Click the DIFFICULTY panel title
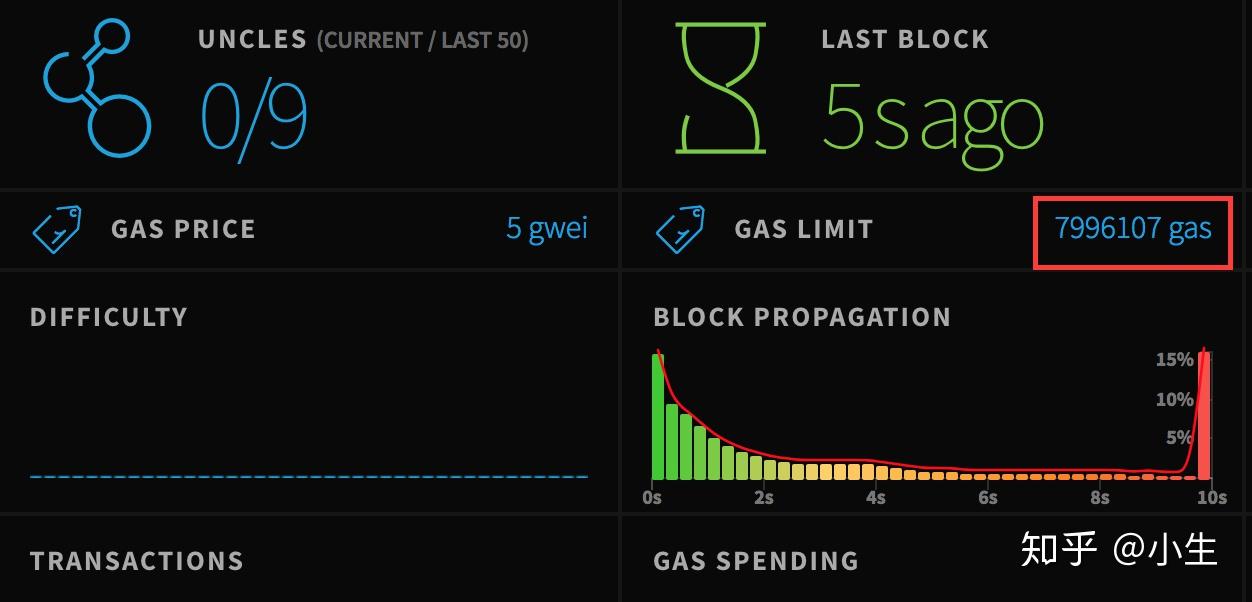The height and width of the screenshot is (602, 1252). tap(109, 317)
